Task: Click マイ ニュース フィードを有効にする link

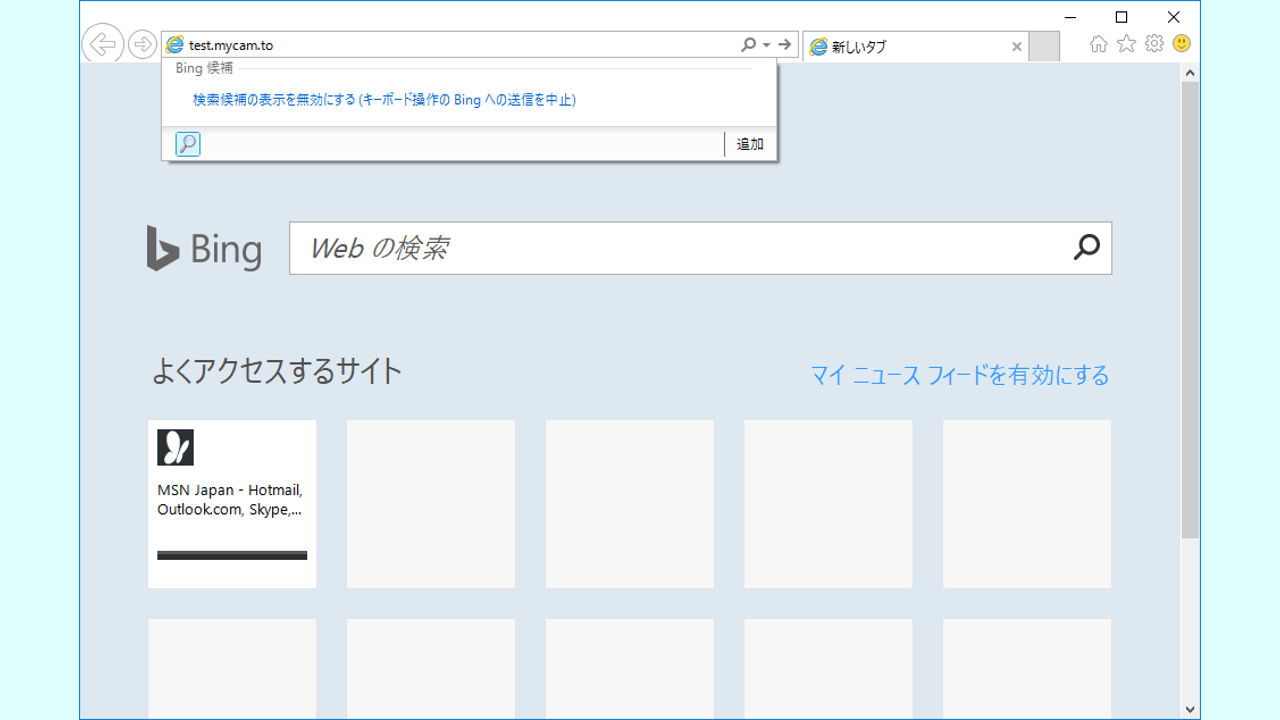Action: tap(960, 375)
